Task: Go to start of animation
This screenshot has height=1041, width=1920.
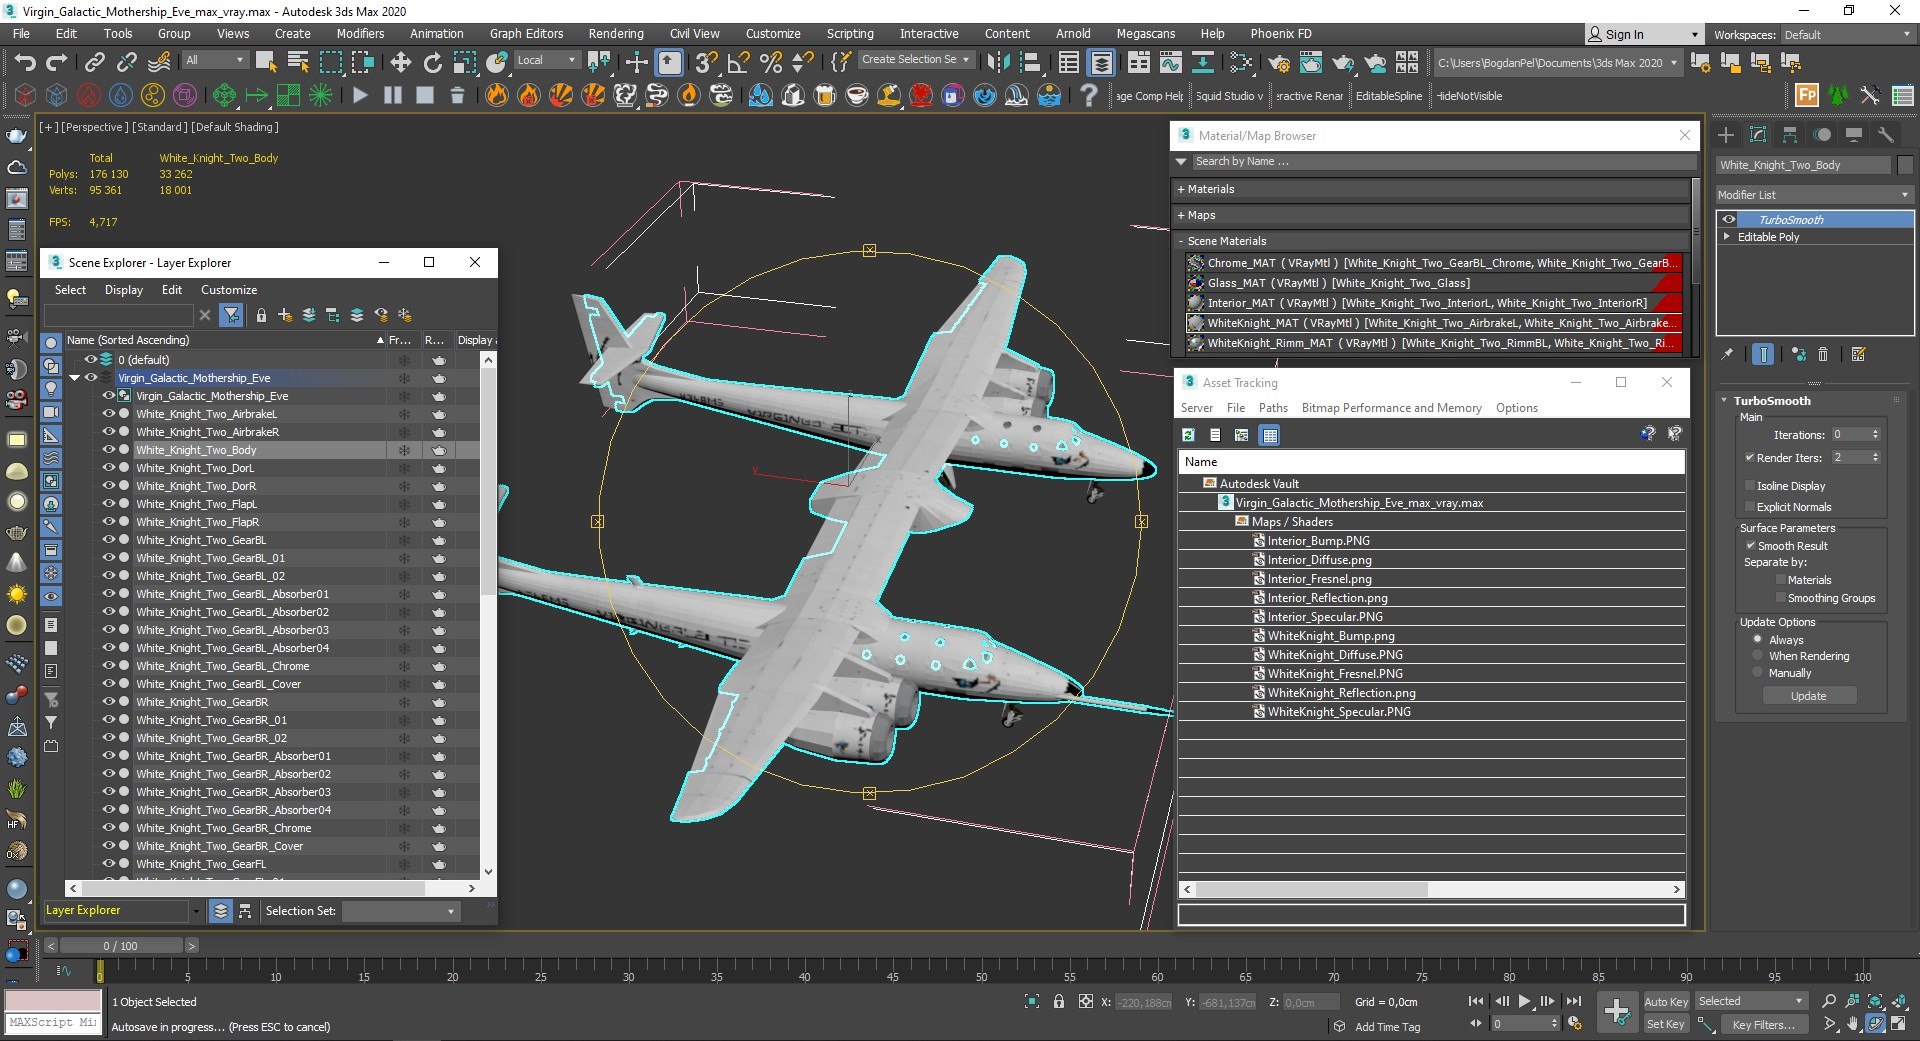Action: [1476, 1001]
